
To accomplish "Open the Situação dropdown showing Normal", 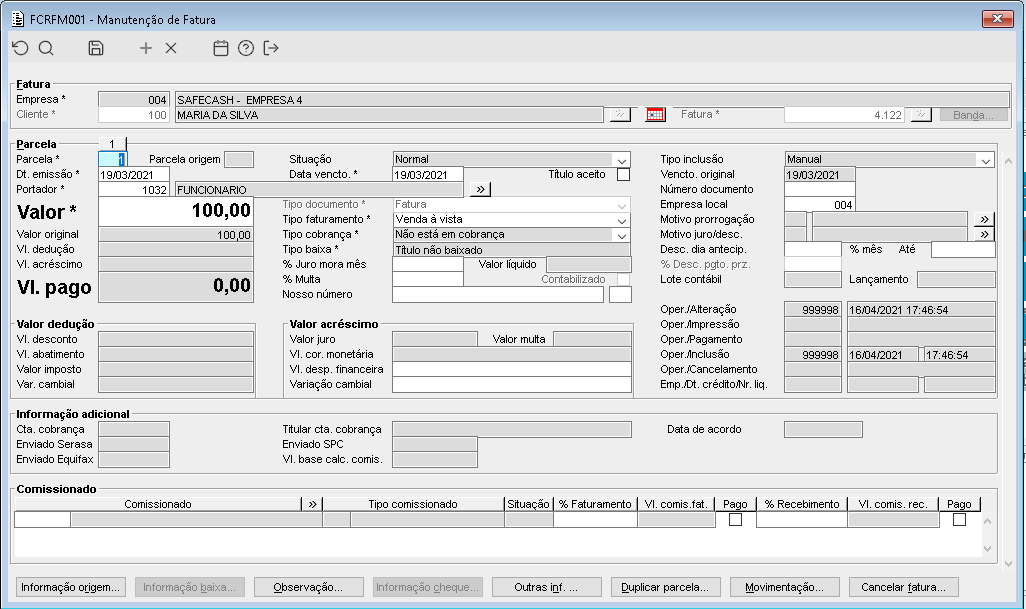I will pos(621,160).
